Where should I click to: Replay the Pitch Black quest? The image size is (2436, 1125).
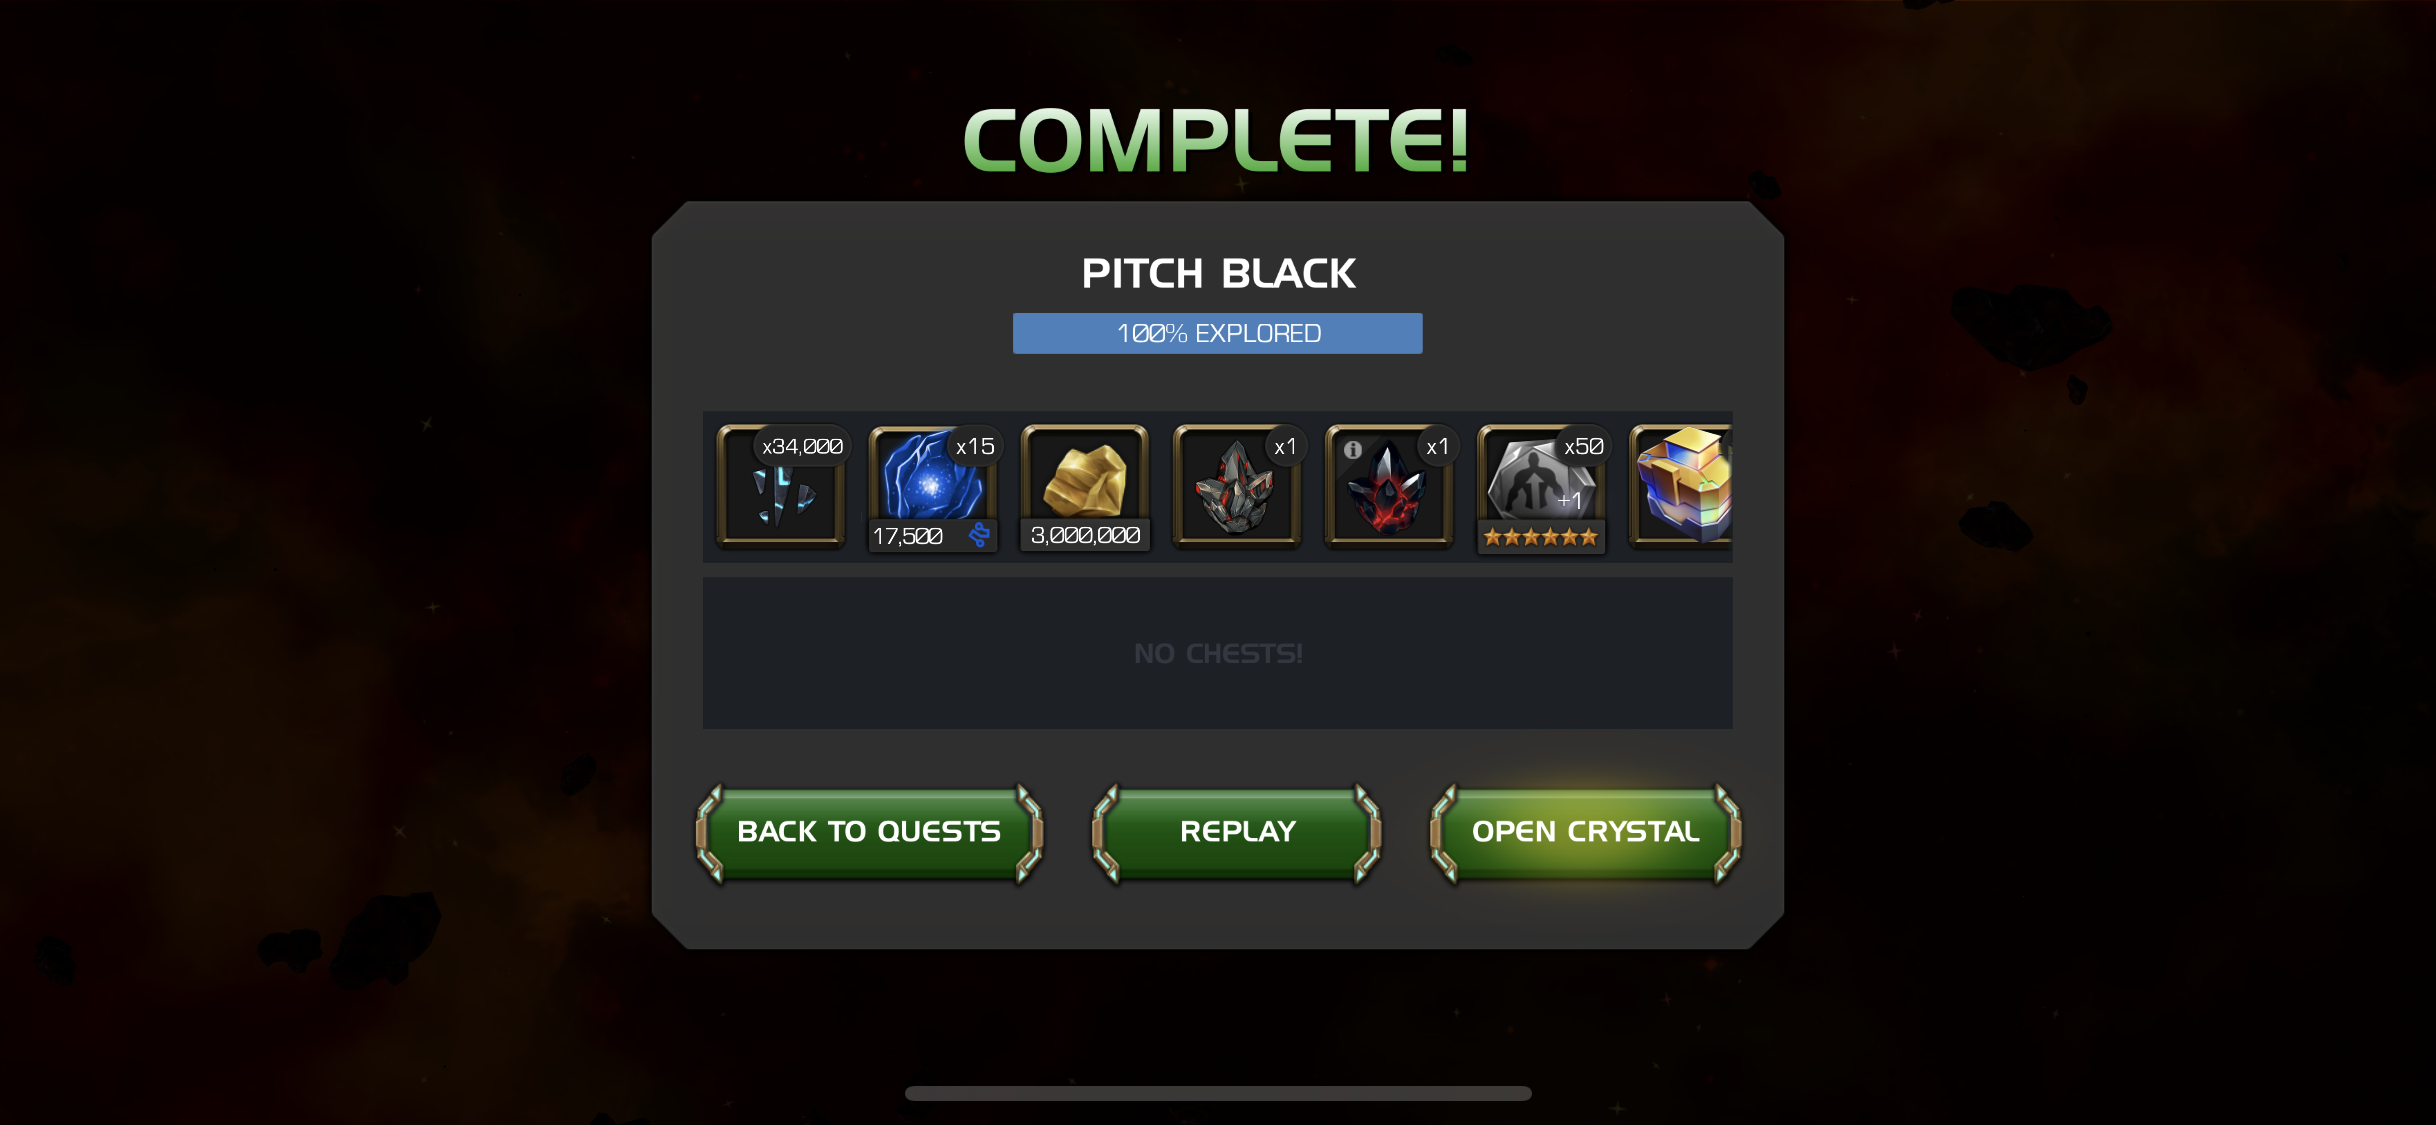pos(1237,832)
